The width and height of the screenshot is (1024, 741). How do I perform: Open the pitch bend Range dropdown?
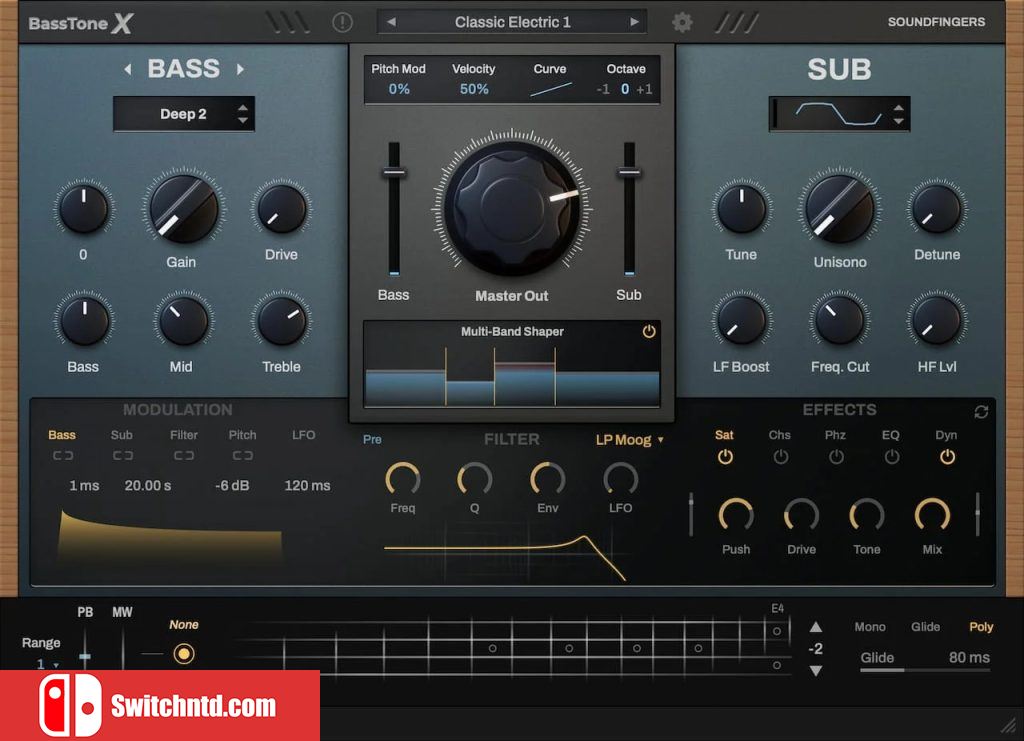(x=47, y=664)
